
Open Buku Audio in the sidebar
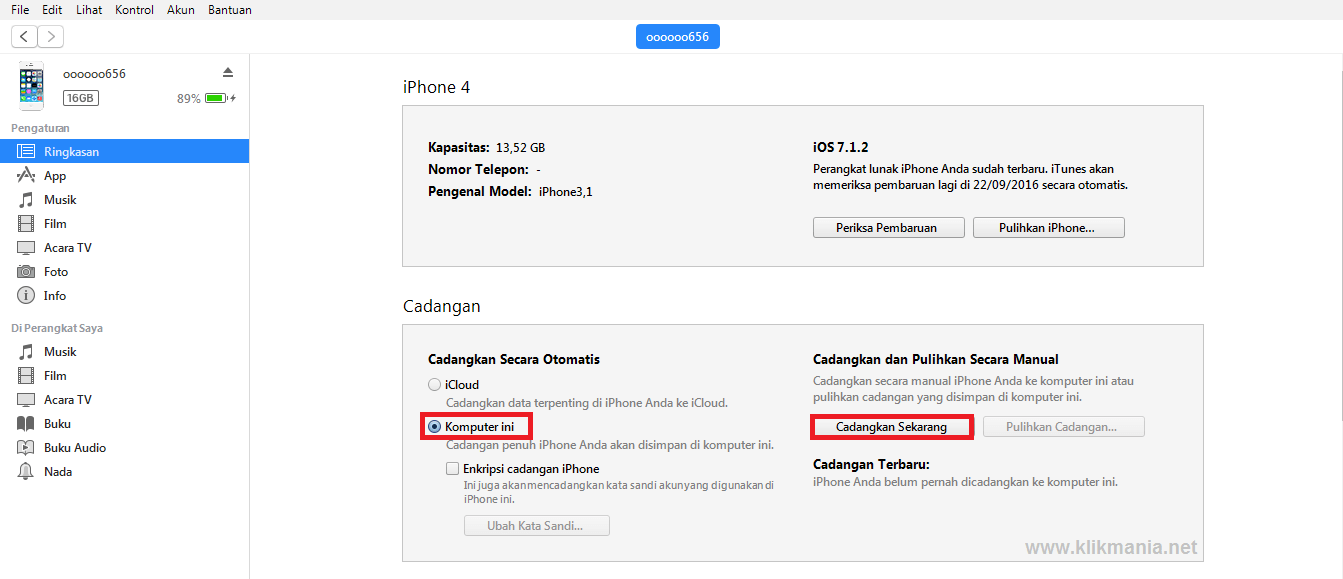[74, 448]
